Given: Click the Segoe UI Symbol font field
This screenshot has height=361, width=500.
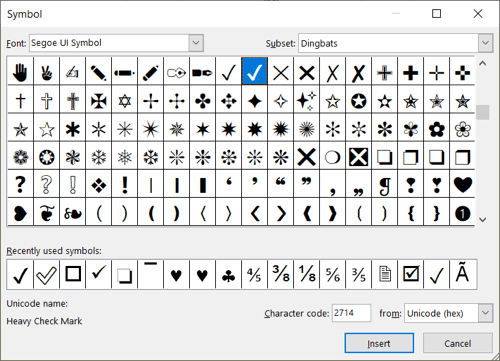Looking at the screenshot, I should (109, 43).
